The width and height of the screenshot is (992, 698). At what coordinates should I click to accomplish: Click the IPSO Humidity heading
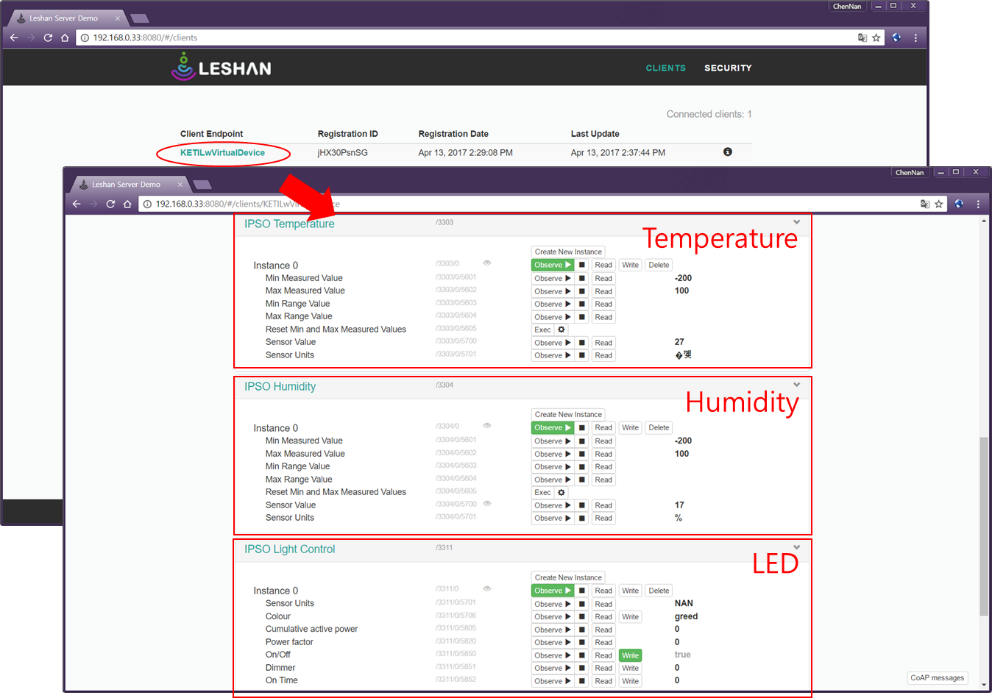click(x=280, y=387)
